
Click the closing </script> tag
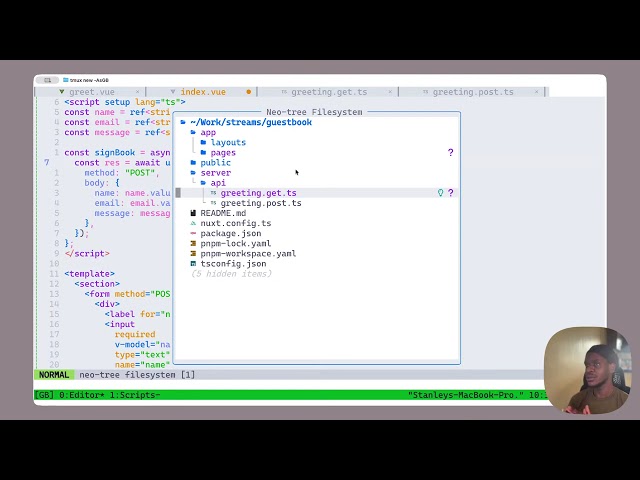click(x=87, y=253)
